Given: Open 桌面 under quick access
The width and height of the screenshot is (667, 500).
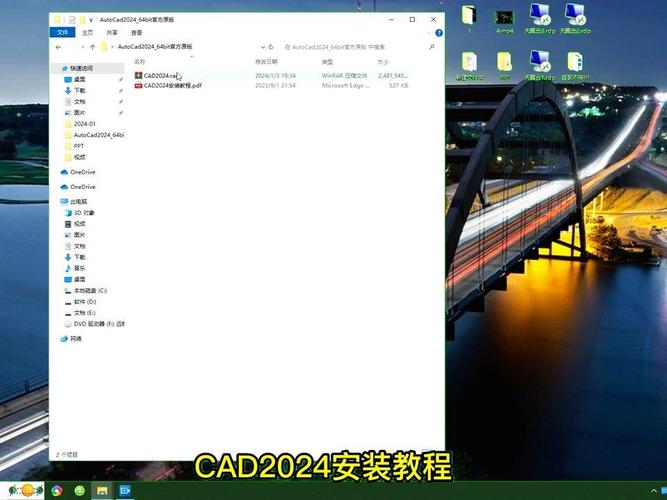Looking at the screenshot, I should (79, 79).
